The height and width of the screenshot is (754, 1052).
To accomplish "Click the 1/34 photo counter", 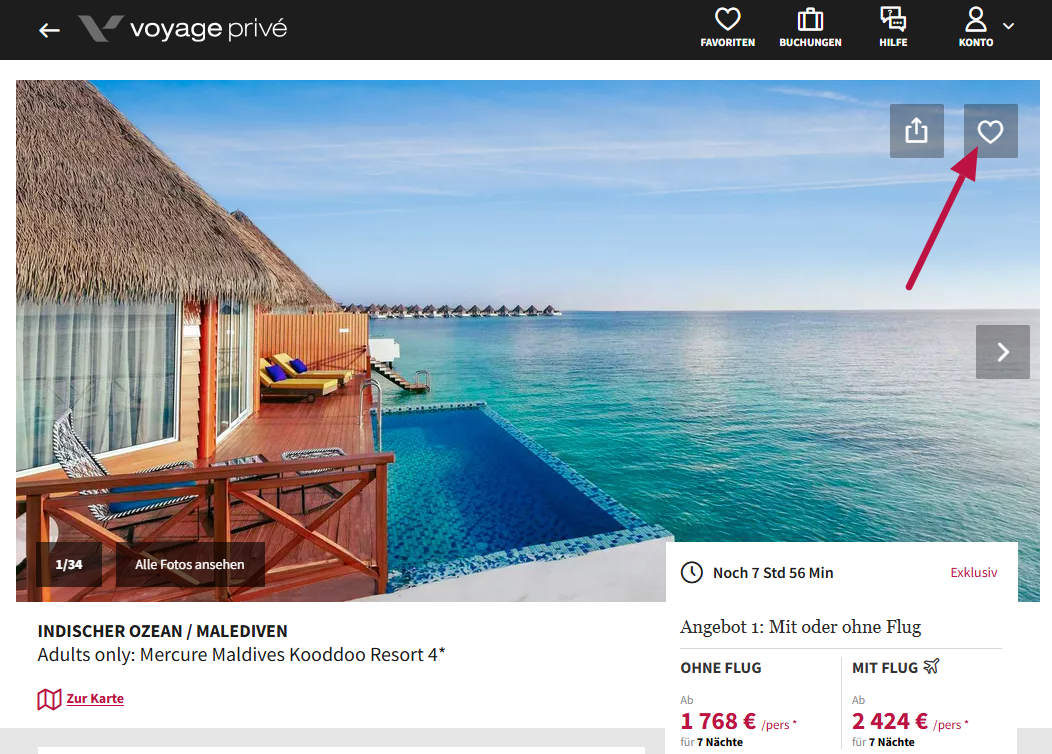I will [69, 565].
